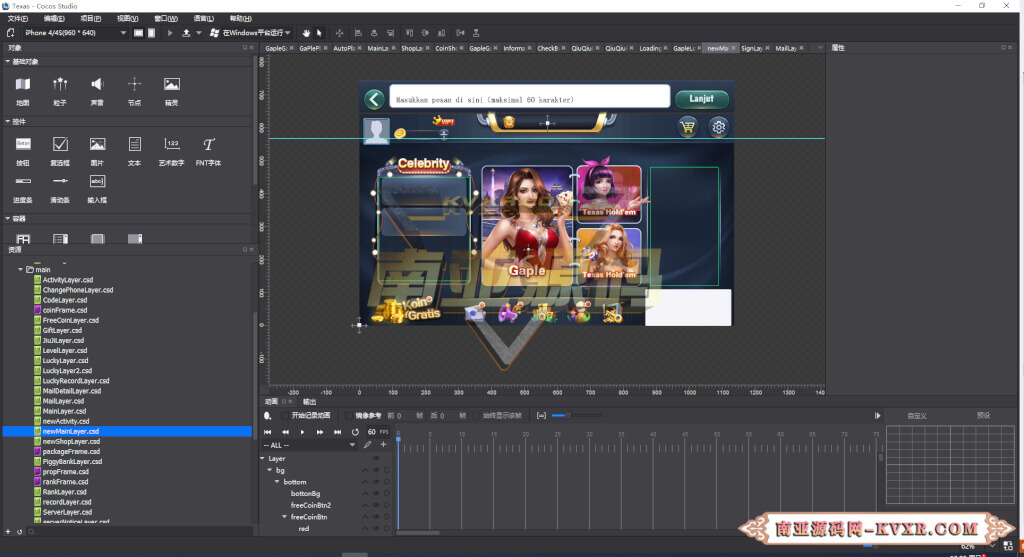Toggle visibility eye of bg layer
Image resolution: width=1024 pixels, height=557 pixels.
point(376,470)
